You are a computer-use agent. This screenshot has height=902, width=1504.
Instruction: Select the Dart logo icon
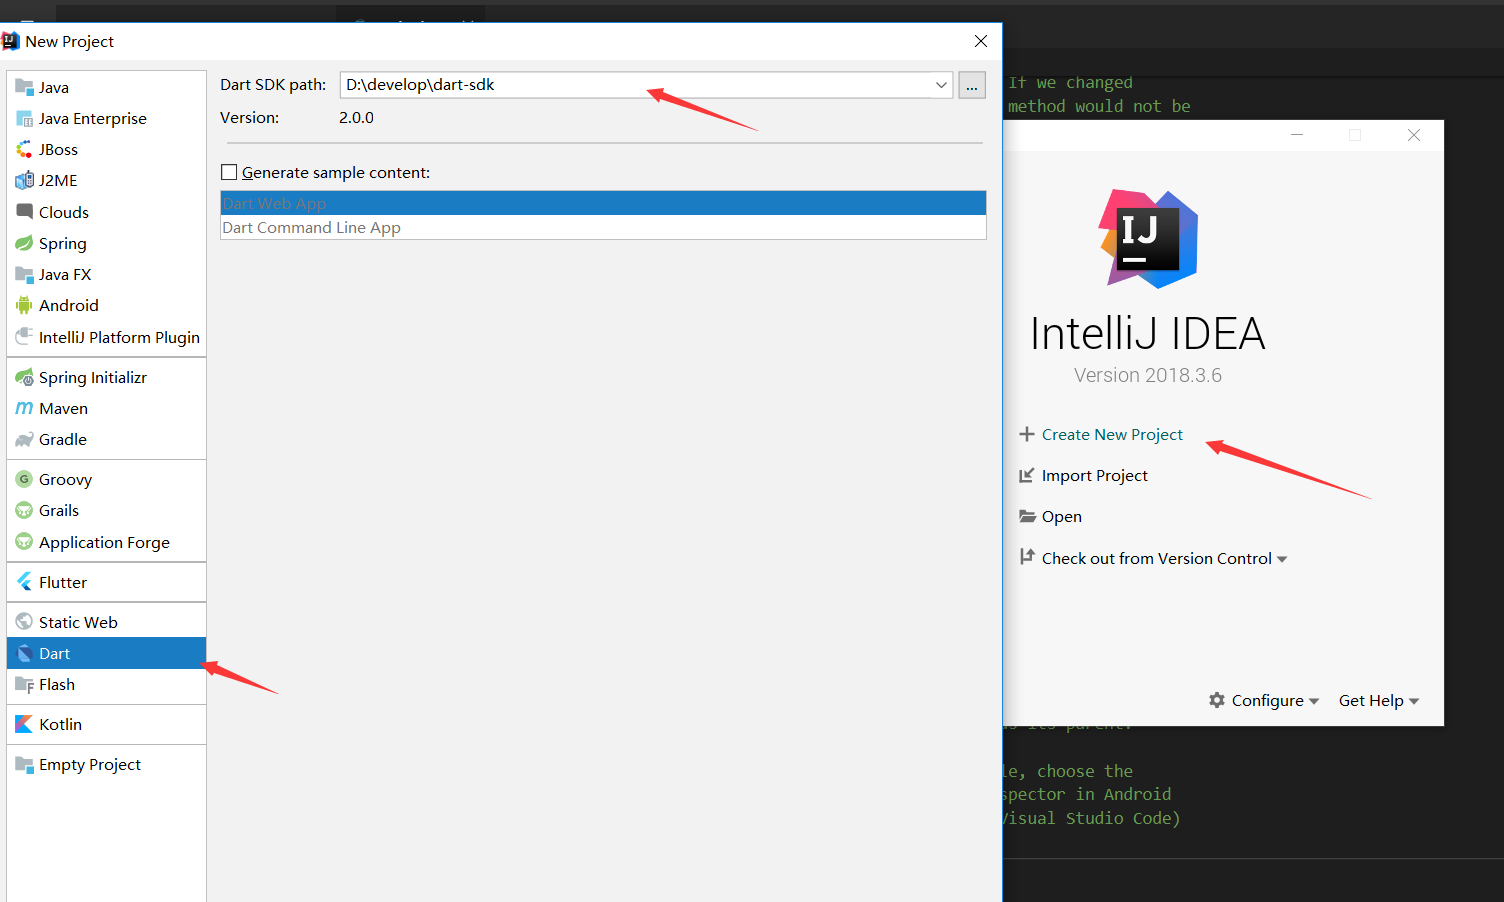click(x=24, y=653)
